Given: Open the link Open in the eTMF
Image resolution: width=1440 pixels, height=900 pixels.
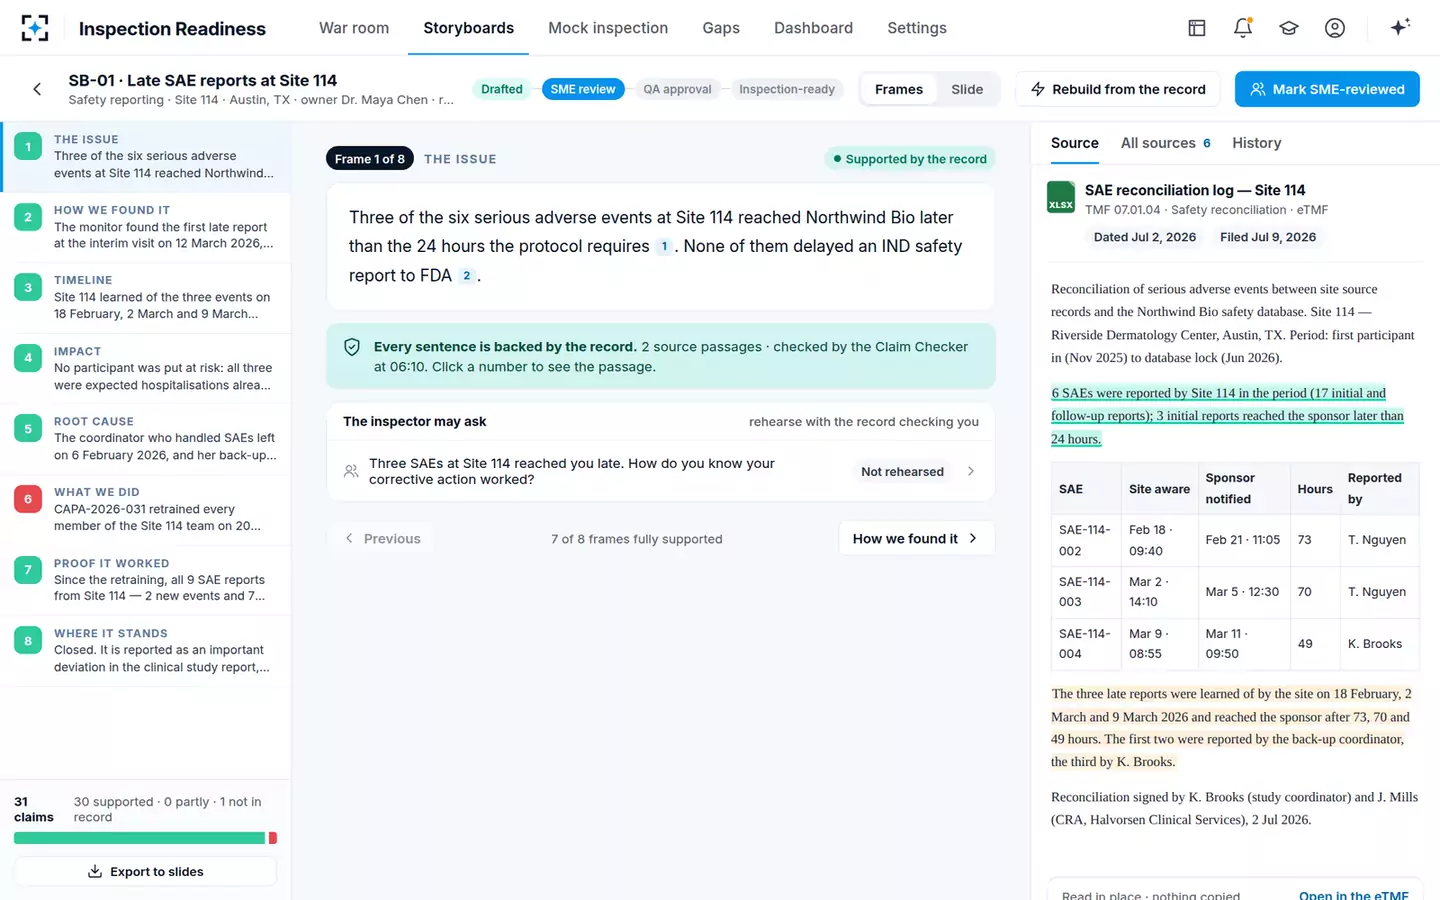Looking at the screenshot, I should tap(1354, 895).
